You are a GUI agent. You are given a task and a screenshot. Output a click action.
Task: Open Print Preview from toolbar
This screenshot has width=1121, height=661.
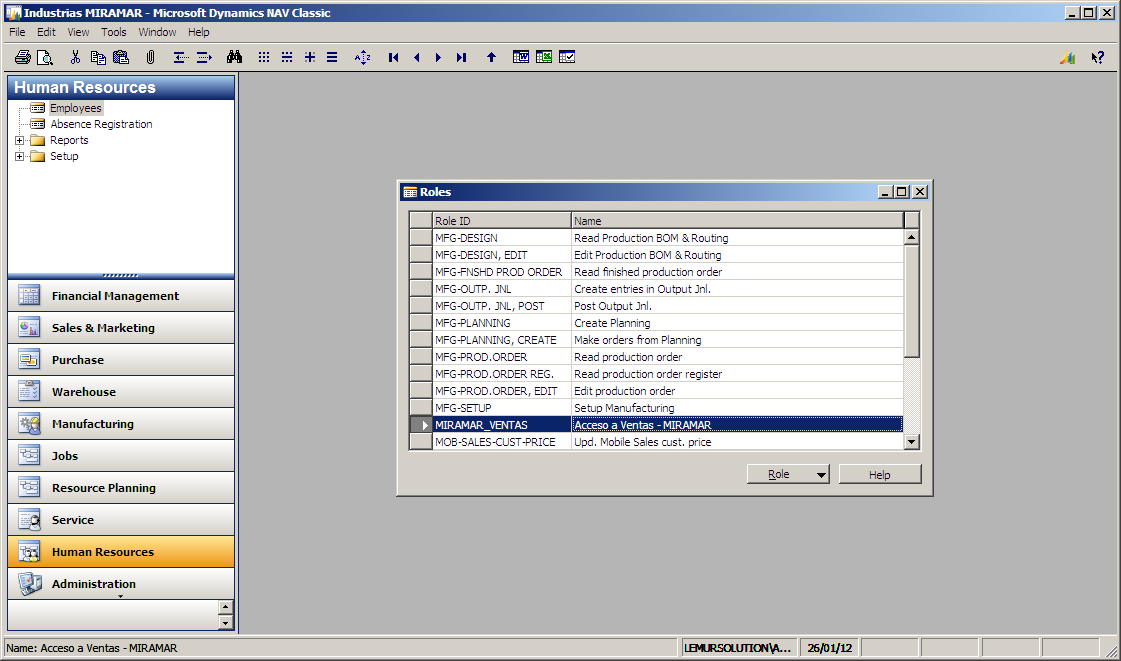[45, 57]
